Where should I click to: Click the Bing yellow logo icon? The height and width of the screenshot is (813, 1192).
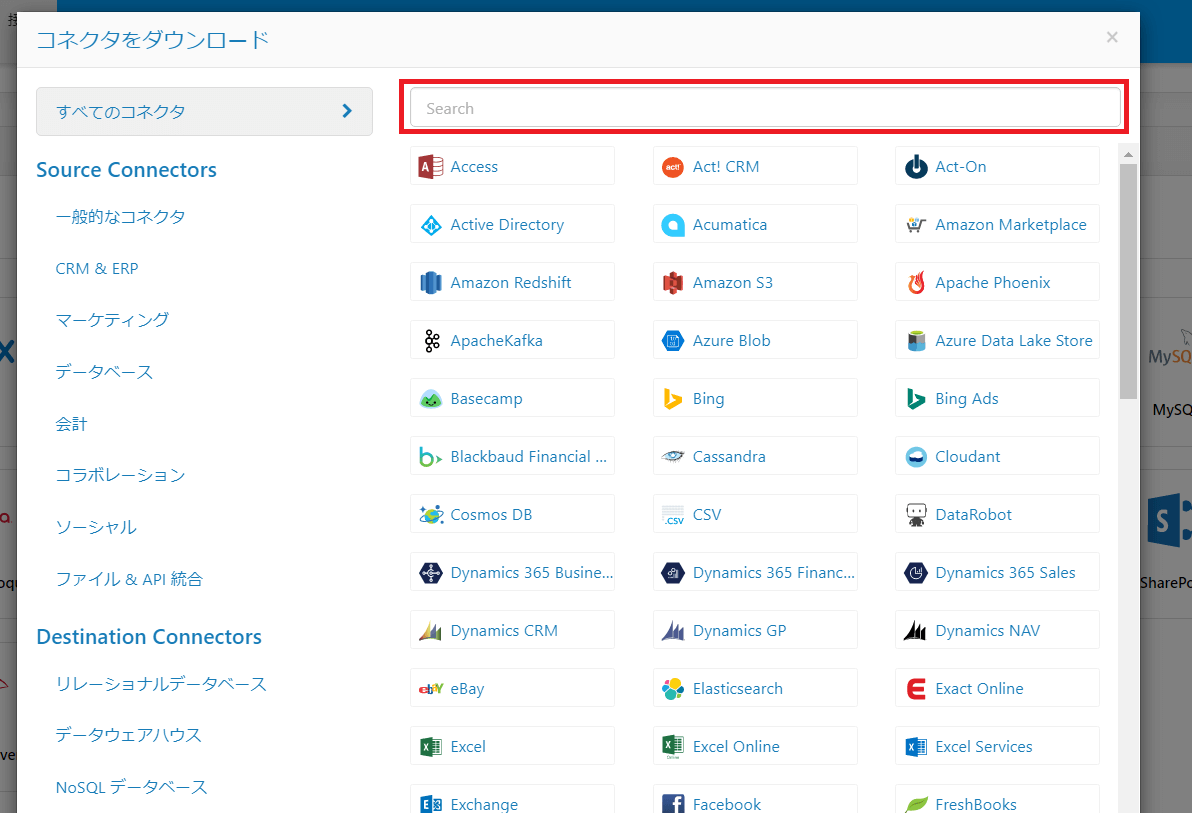[x=673, y=399]
